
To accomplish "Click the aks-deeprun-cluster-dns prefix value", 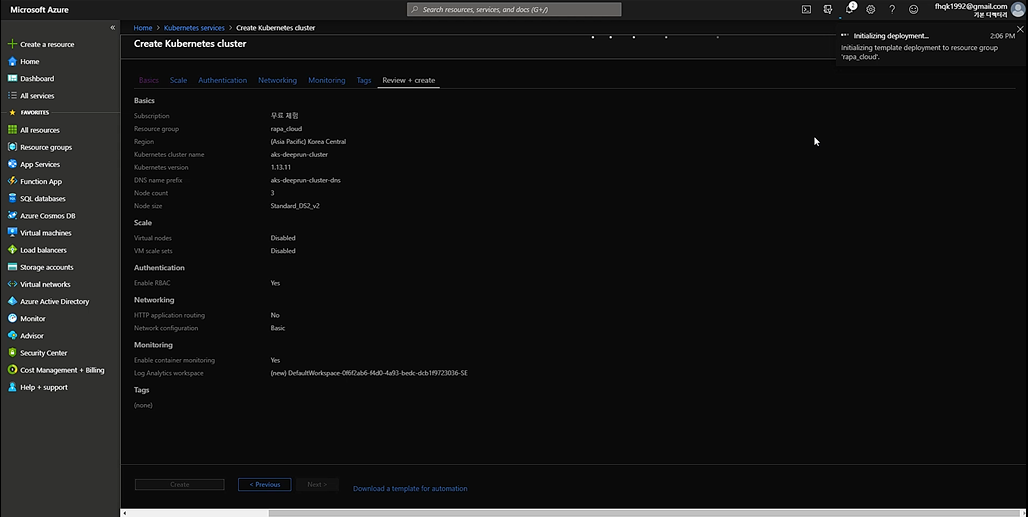I will tap(306, 180).
